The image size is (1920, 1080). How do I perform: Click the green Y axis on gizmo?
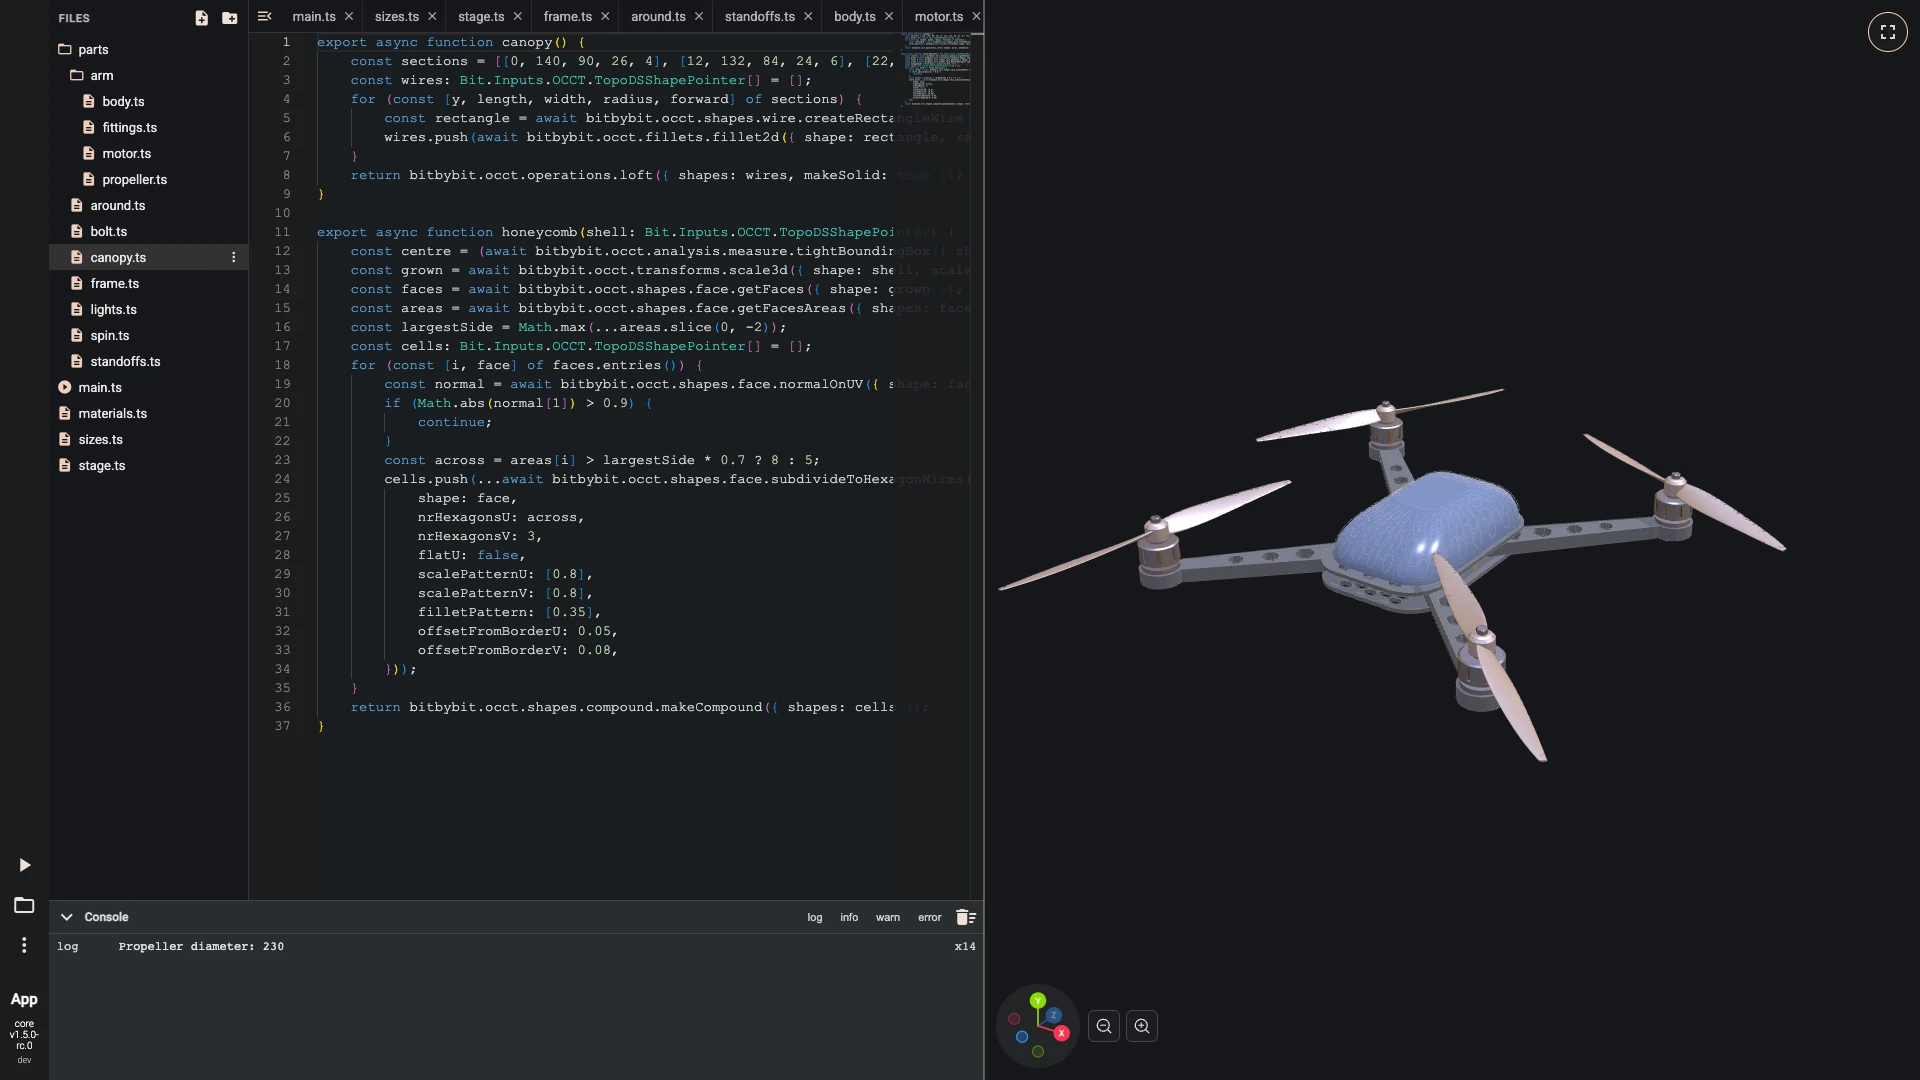tap(1038, 1000)
